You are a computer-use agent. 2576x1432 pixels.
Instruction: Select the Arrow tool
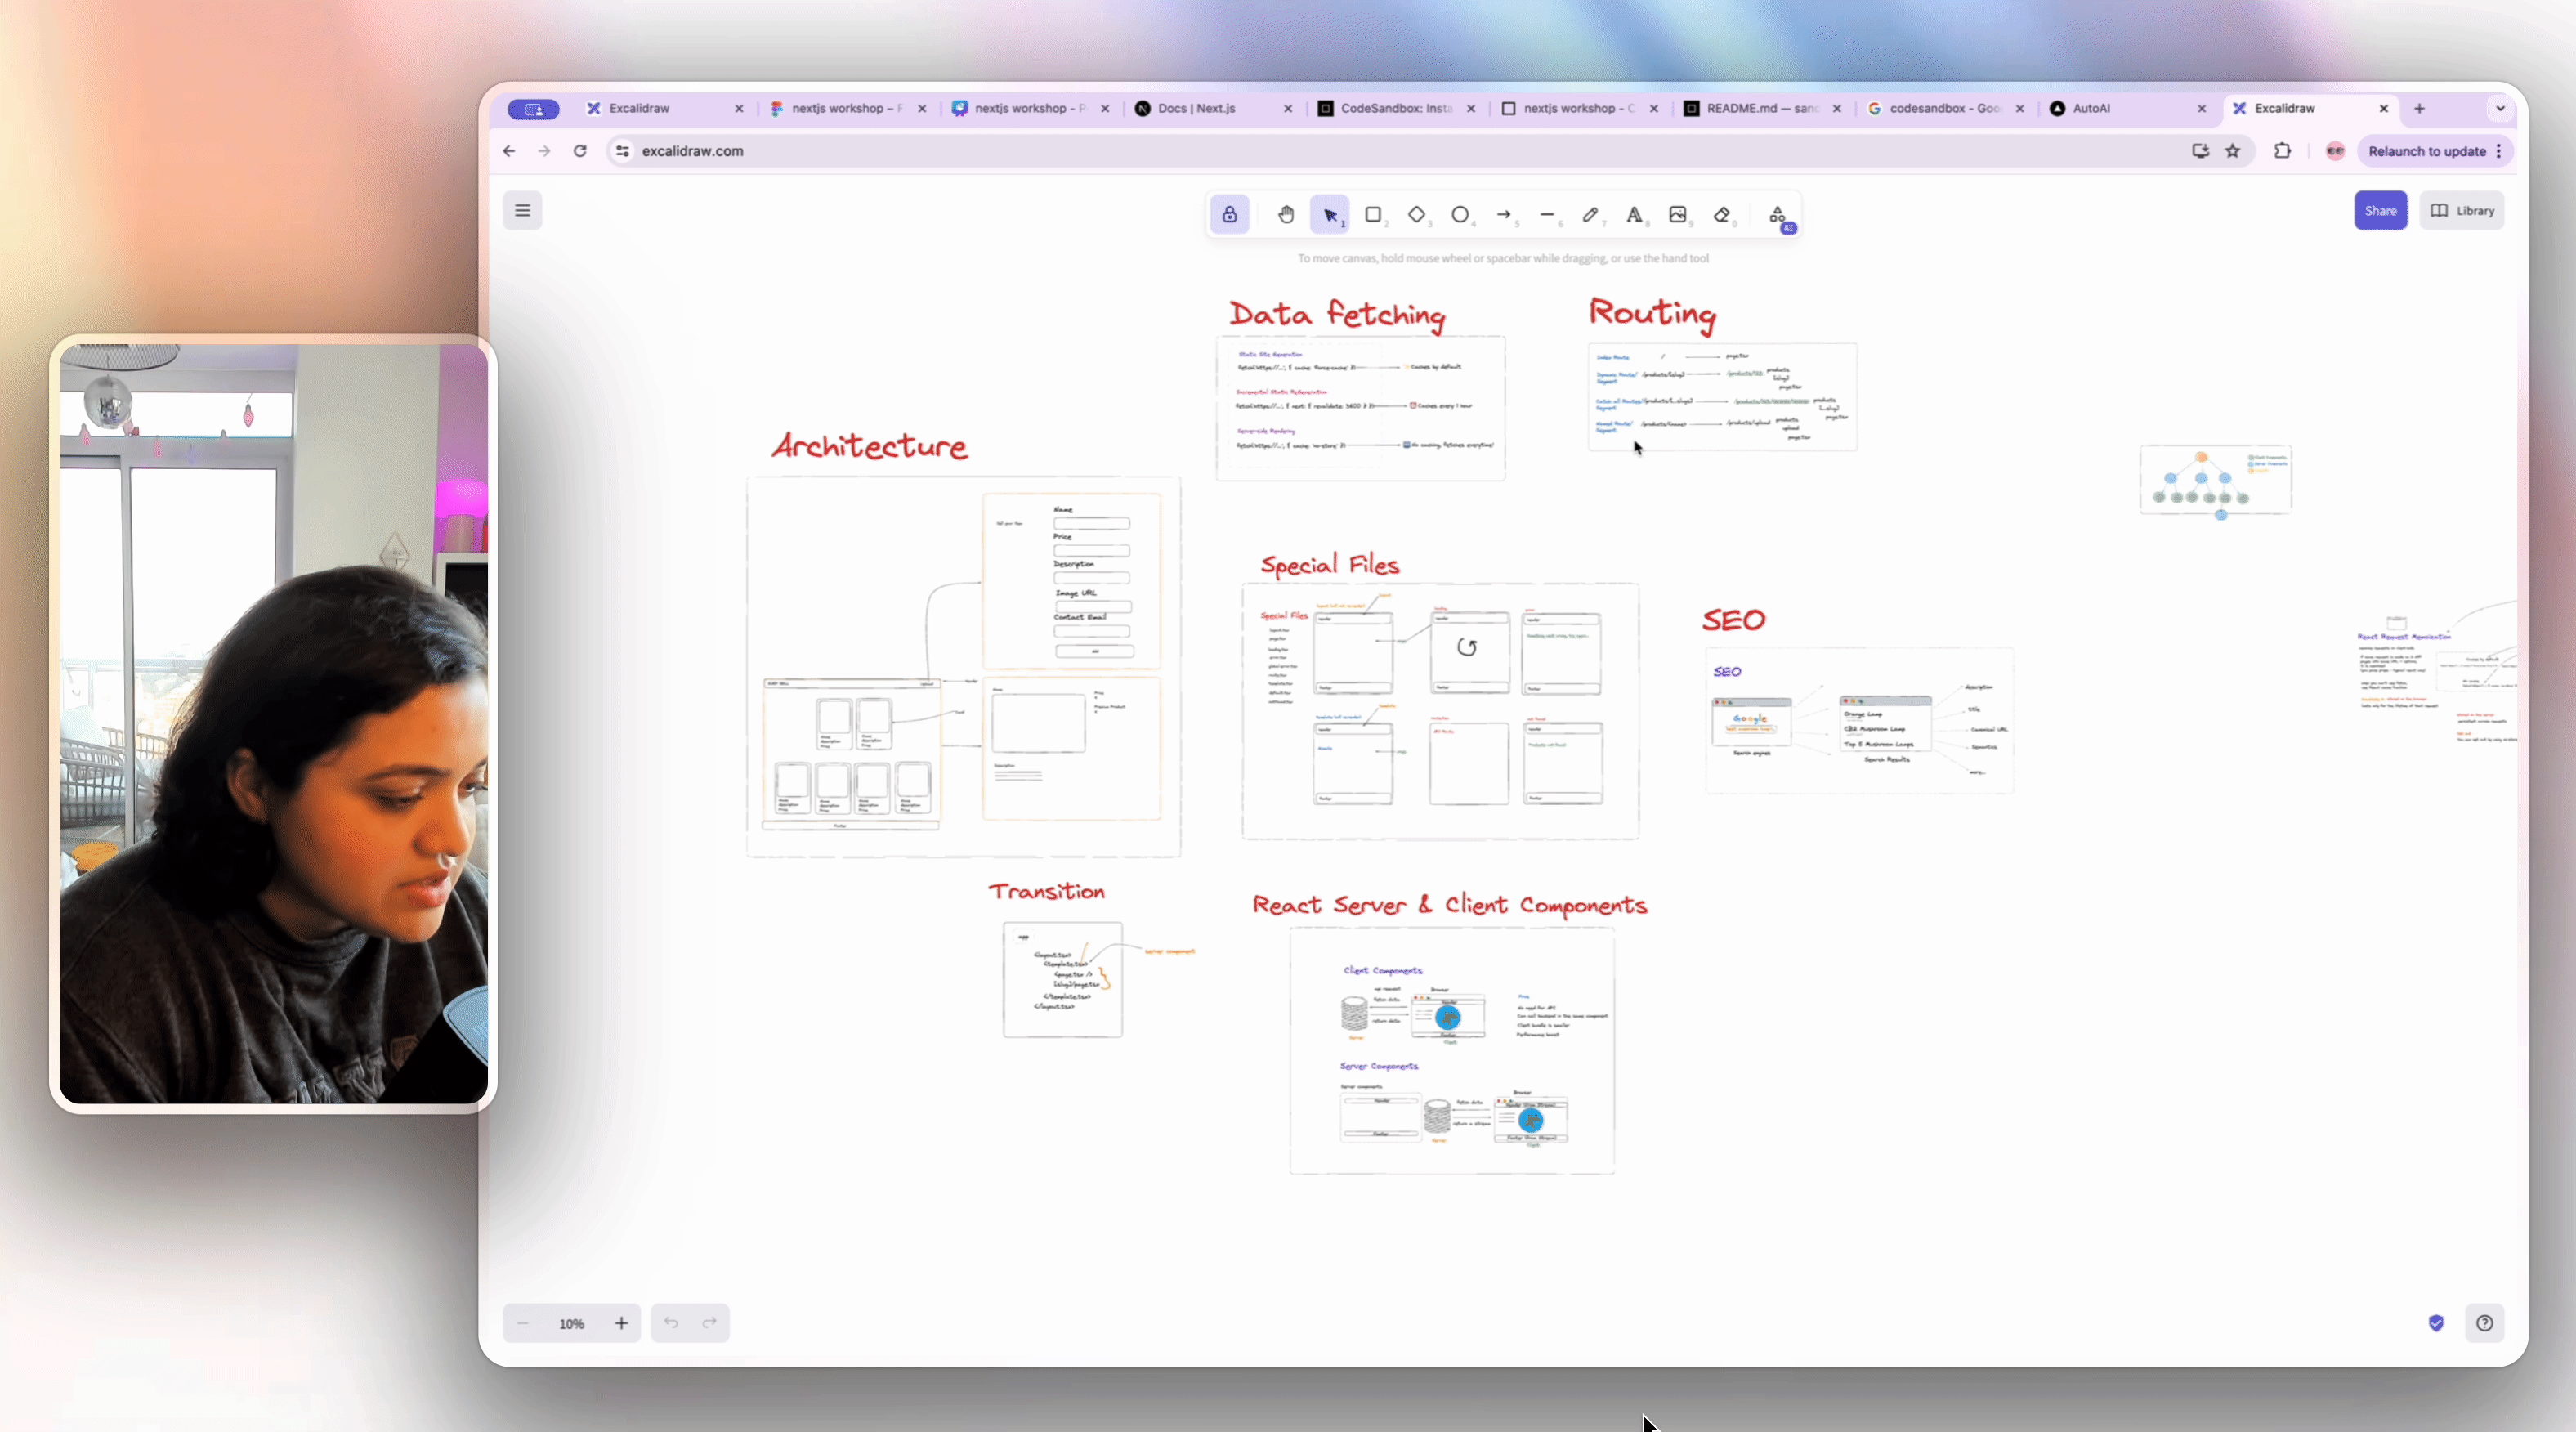tap(1504, 215)
